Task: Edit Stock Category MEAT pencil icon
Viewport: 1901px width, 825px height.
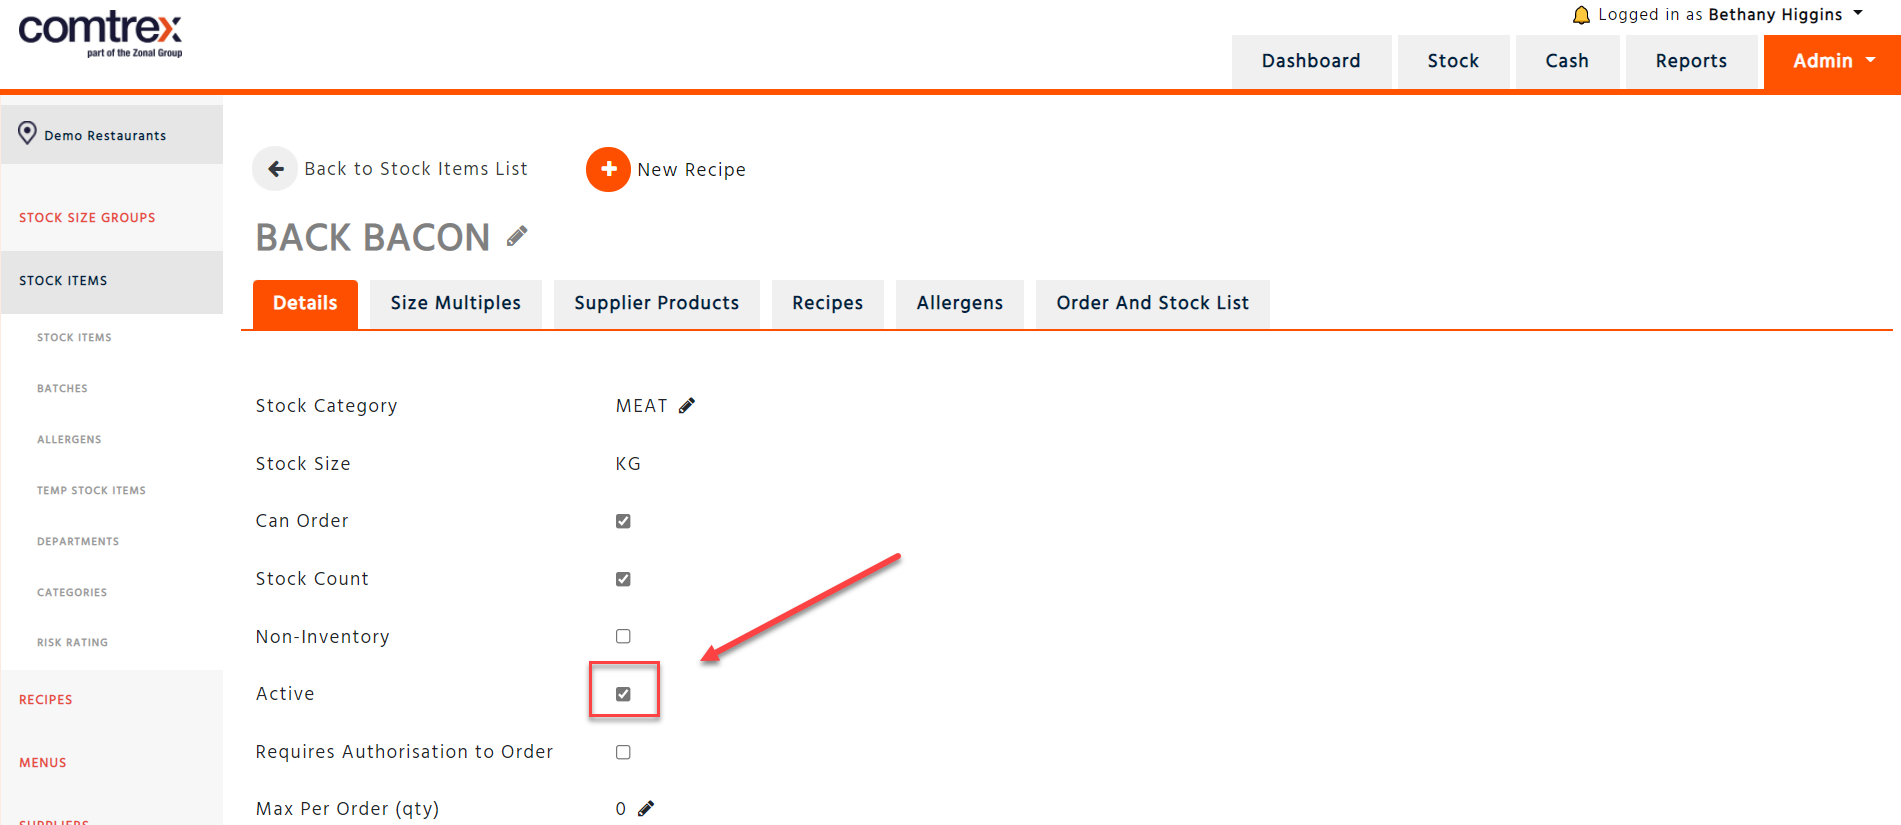Action: pyautogui.click(x=687, y=406)
